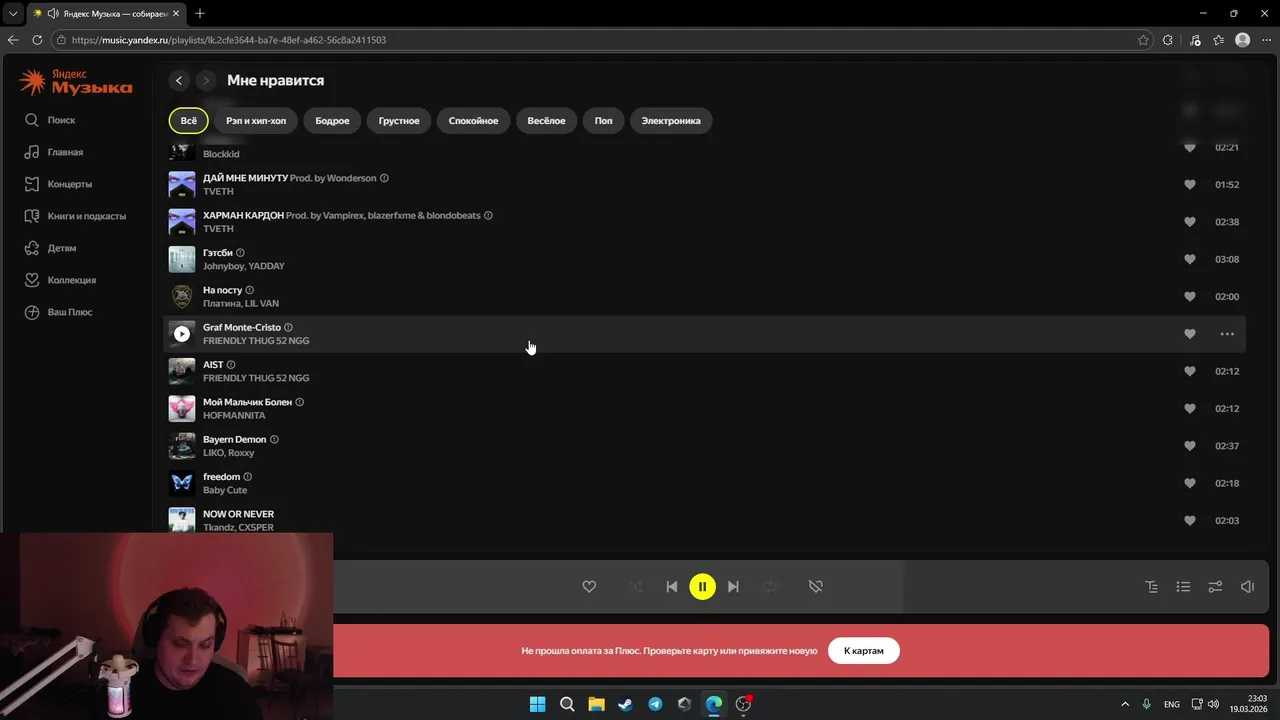1280x720 pixels.
Task: Click the browser address bar URL
Action: pos(229,40)
